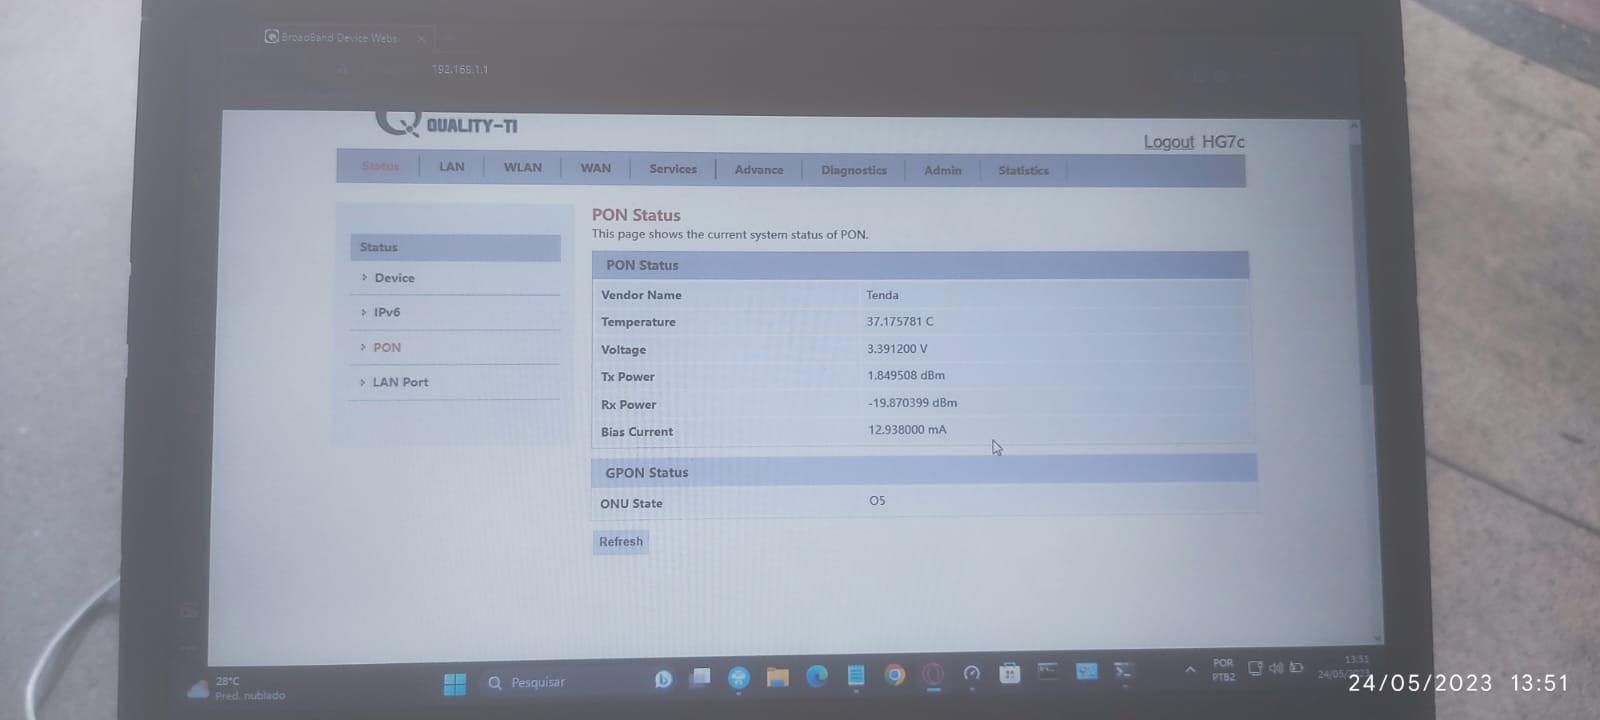Click the Task View icon
This screenshot has height=720, width=1600.
[700, 678]
